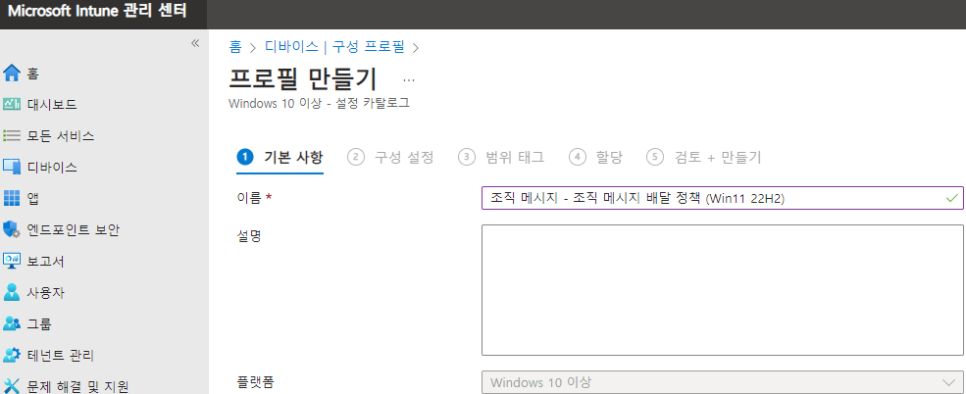The height and width of the screenshot is (394, 966).
Task: Open 엔드포인트 보안 in the sidebar
Action: pos(73,230)
